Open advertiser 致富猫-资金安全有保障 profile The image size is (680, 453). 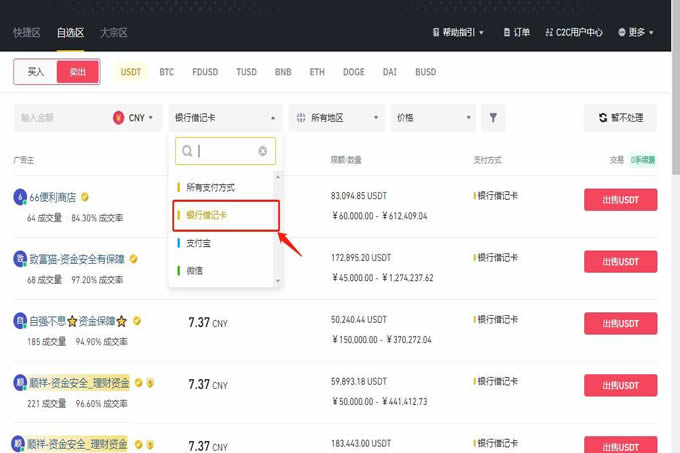tap(77, 259)
